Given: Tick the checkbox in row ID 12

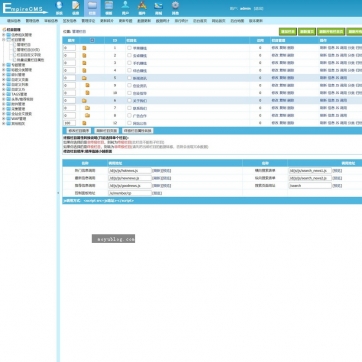Looking at the screenshot, I should click(129, 123).
